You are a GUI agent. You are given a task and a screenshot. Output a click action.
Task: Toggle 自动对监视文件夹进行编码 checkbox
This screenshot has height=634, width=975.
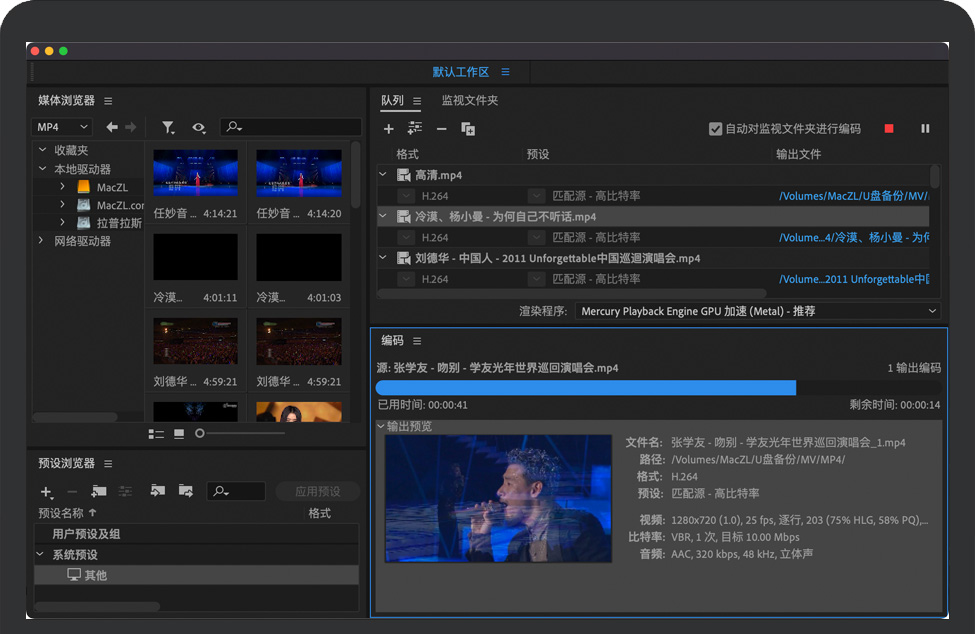click(715, 129)
